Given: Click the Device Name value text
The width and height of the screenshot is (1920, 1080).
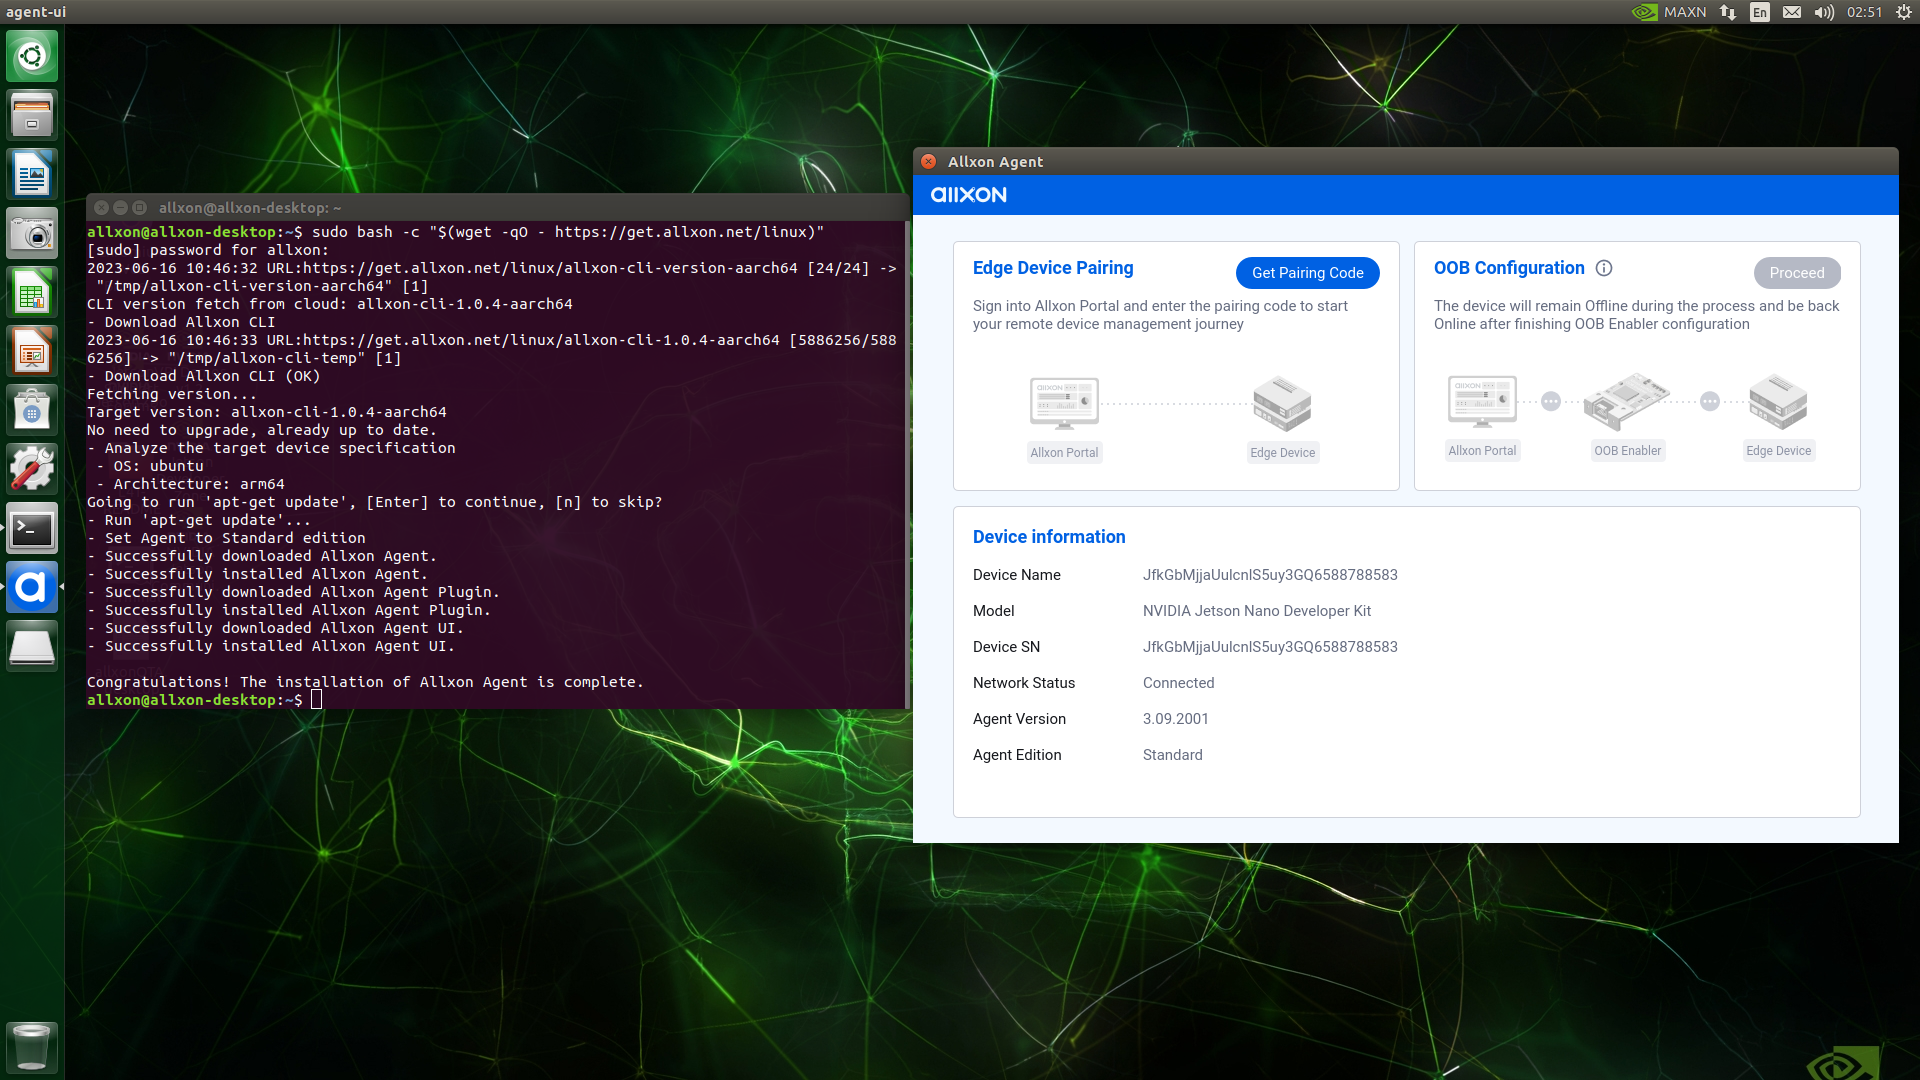Looking at the screenshot, I should tap(1270, 575).
